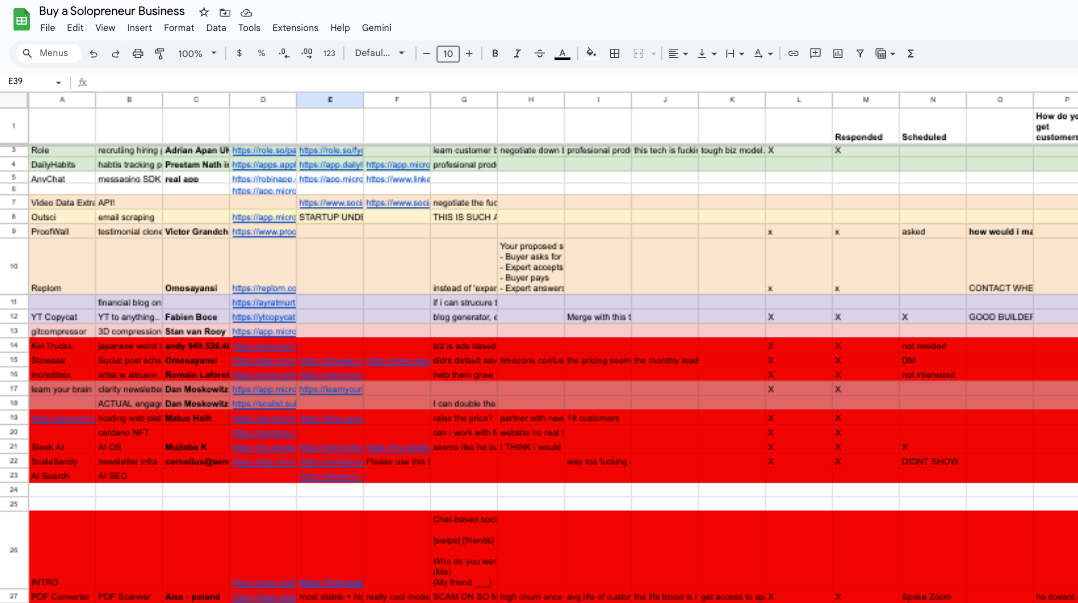The height and width of the screenshot is (603, 1078).
Task: Open the functions sigma menu
Action: [910, 54]
